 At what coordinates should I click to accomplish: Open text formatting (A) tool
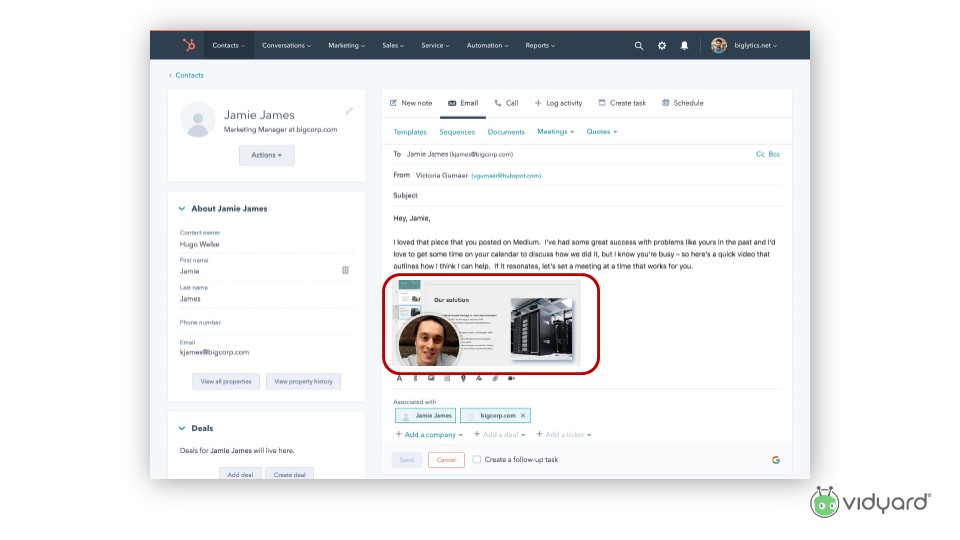tap(399, 378)
